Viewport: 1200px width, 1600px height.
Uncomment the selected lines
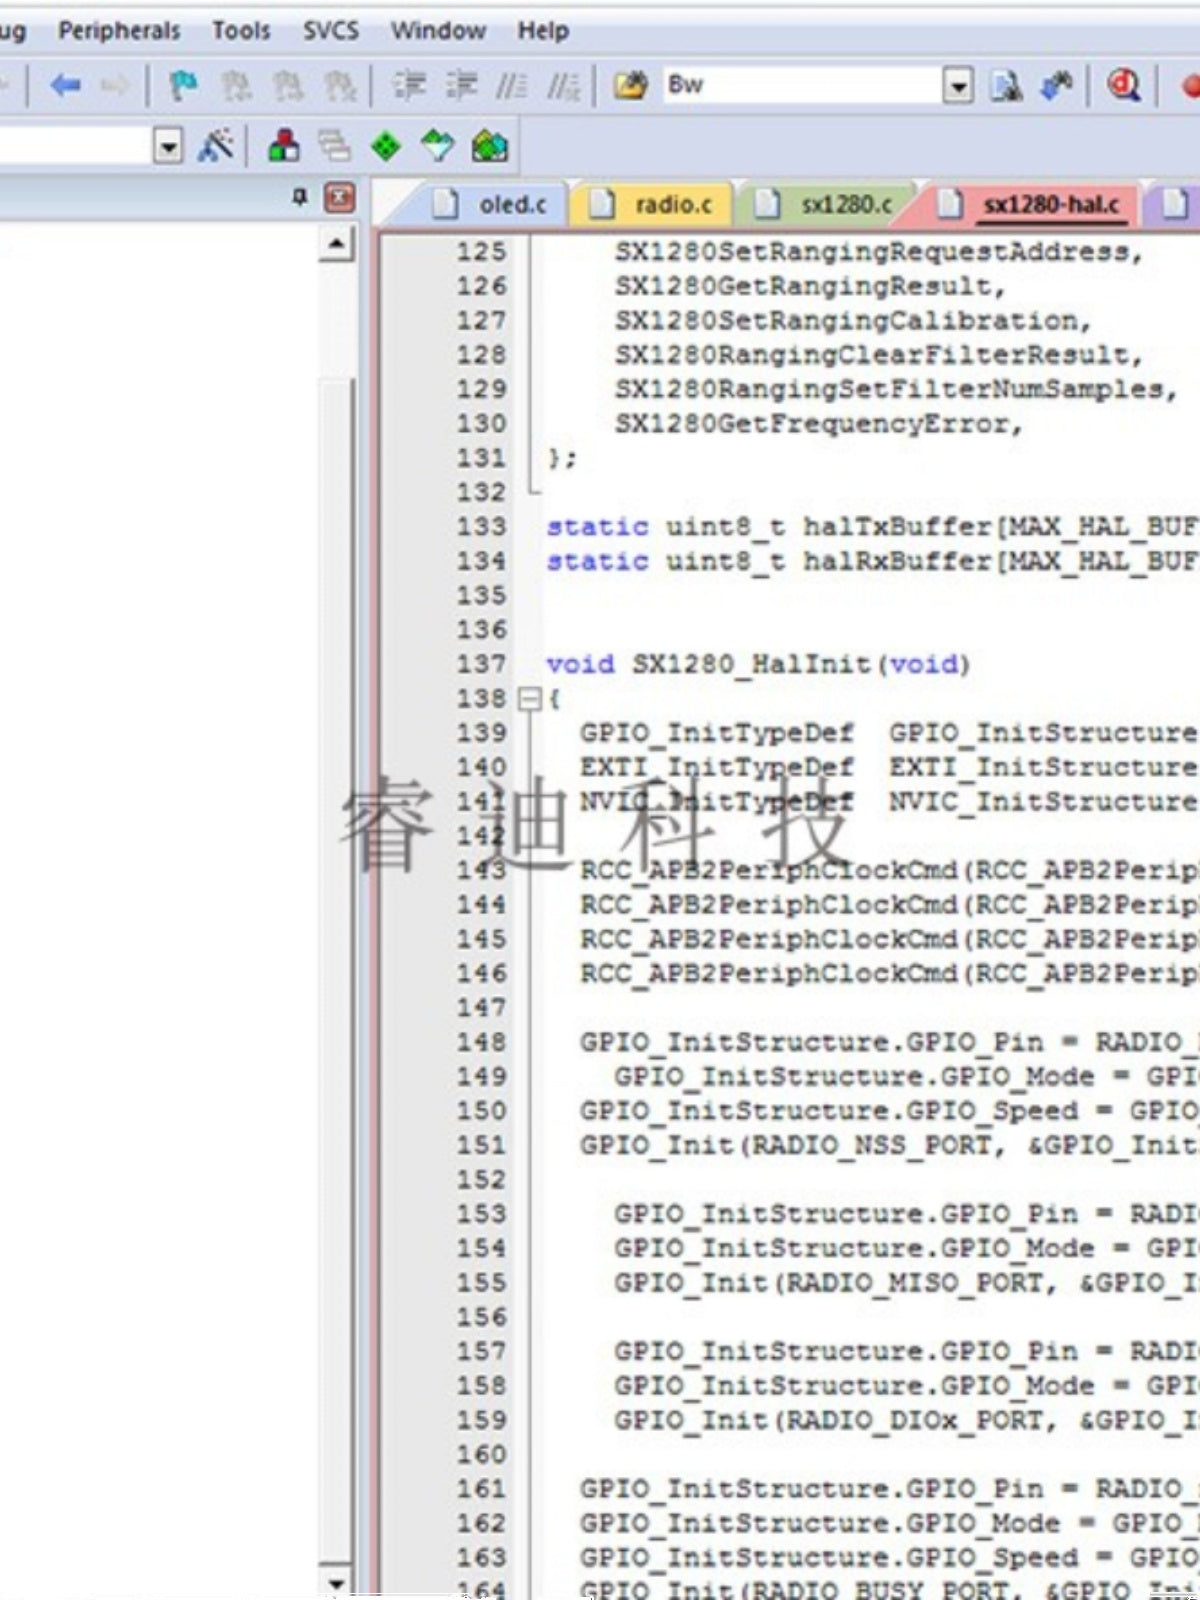tap(564, 86)
